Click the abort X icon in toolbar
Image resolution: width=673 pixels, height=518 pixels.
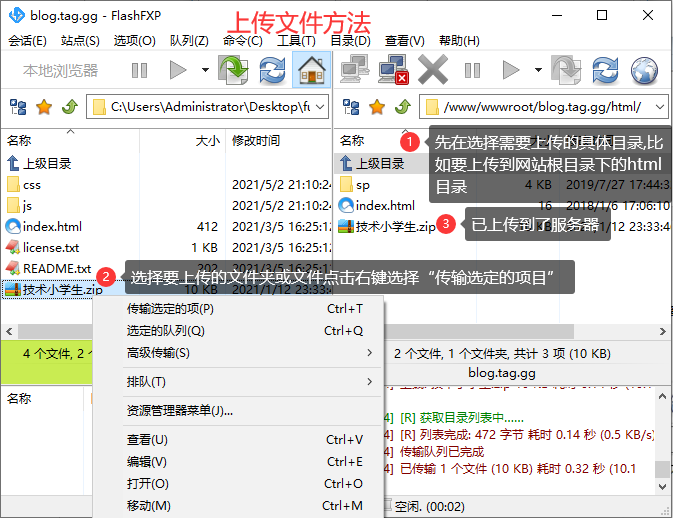(x=433, y=70)
